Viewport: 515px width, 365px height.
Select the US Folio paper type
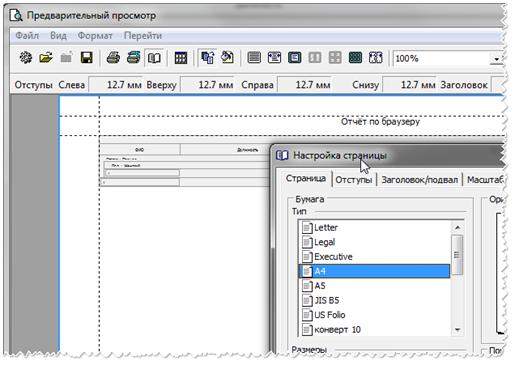point(375,315)
